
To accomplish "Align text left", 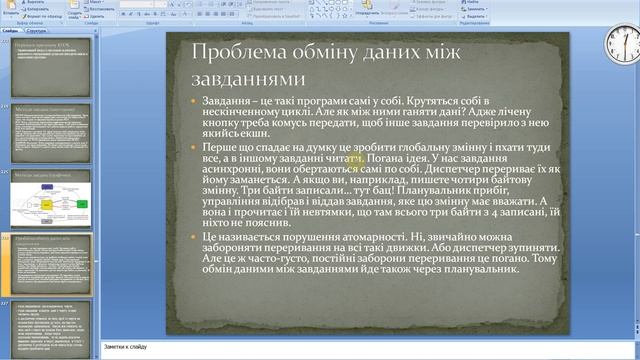I will coord(200,14).
